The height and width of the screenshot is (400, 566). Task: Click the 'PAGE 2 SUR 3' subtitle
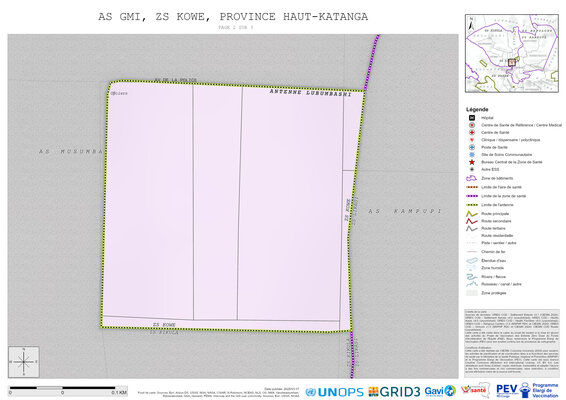click(236, 27)
